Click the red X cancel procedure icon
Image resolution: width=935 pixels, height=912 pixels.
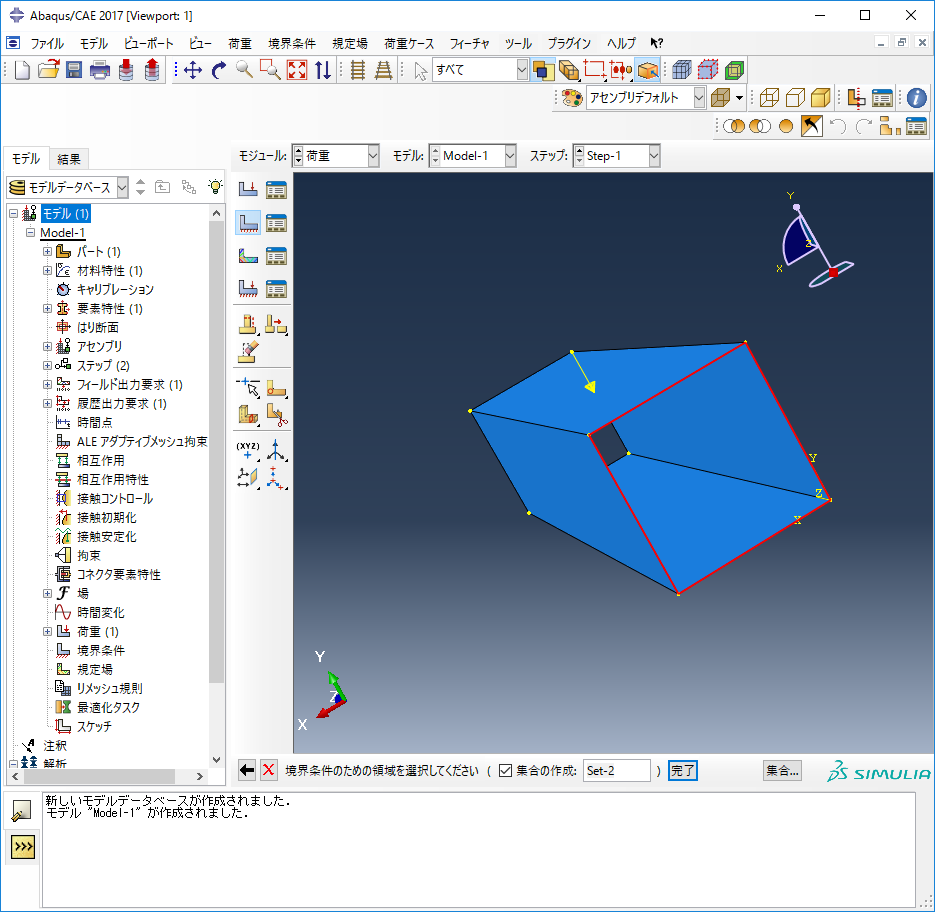269,770
